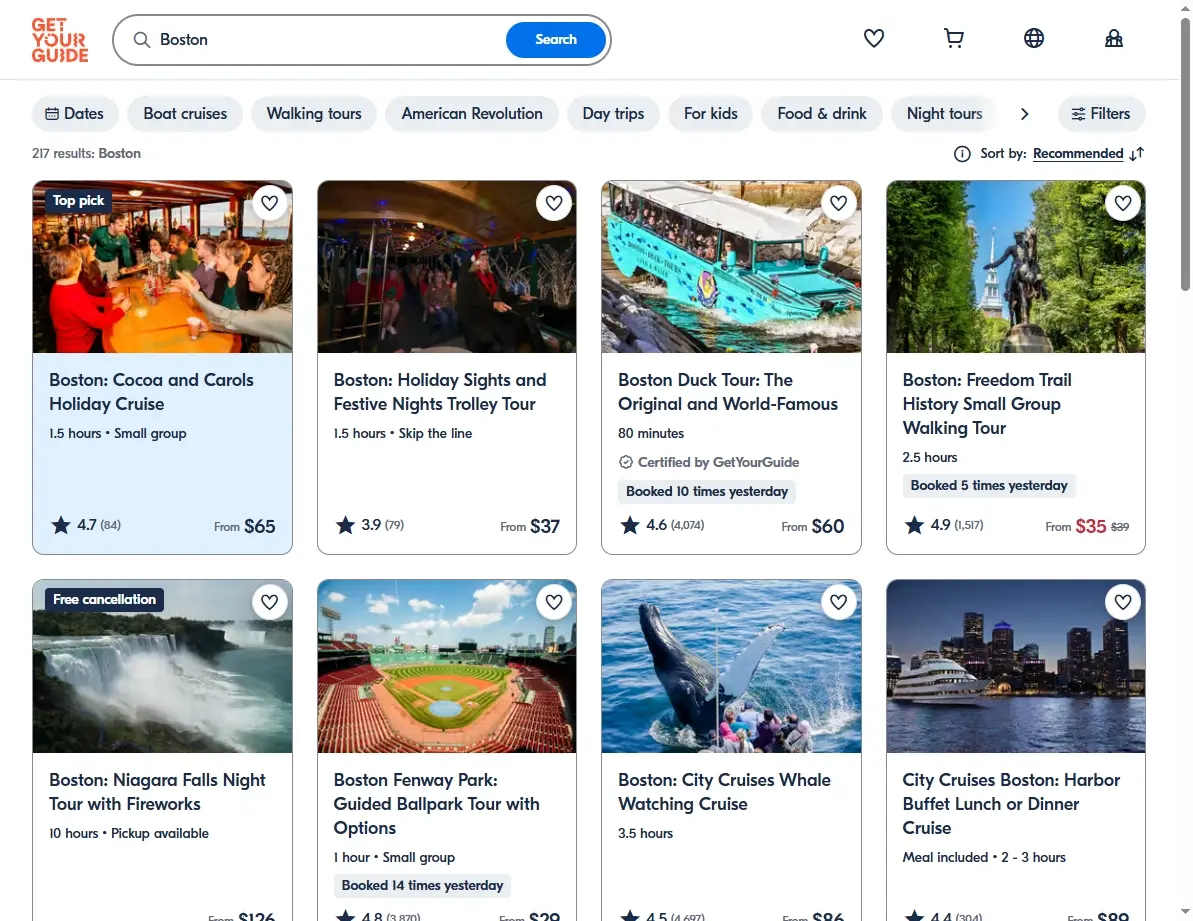Click star rating icon on Duck Tour
Screen dimensions: 1193x921
pos(629,525)
